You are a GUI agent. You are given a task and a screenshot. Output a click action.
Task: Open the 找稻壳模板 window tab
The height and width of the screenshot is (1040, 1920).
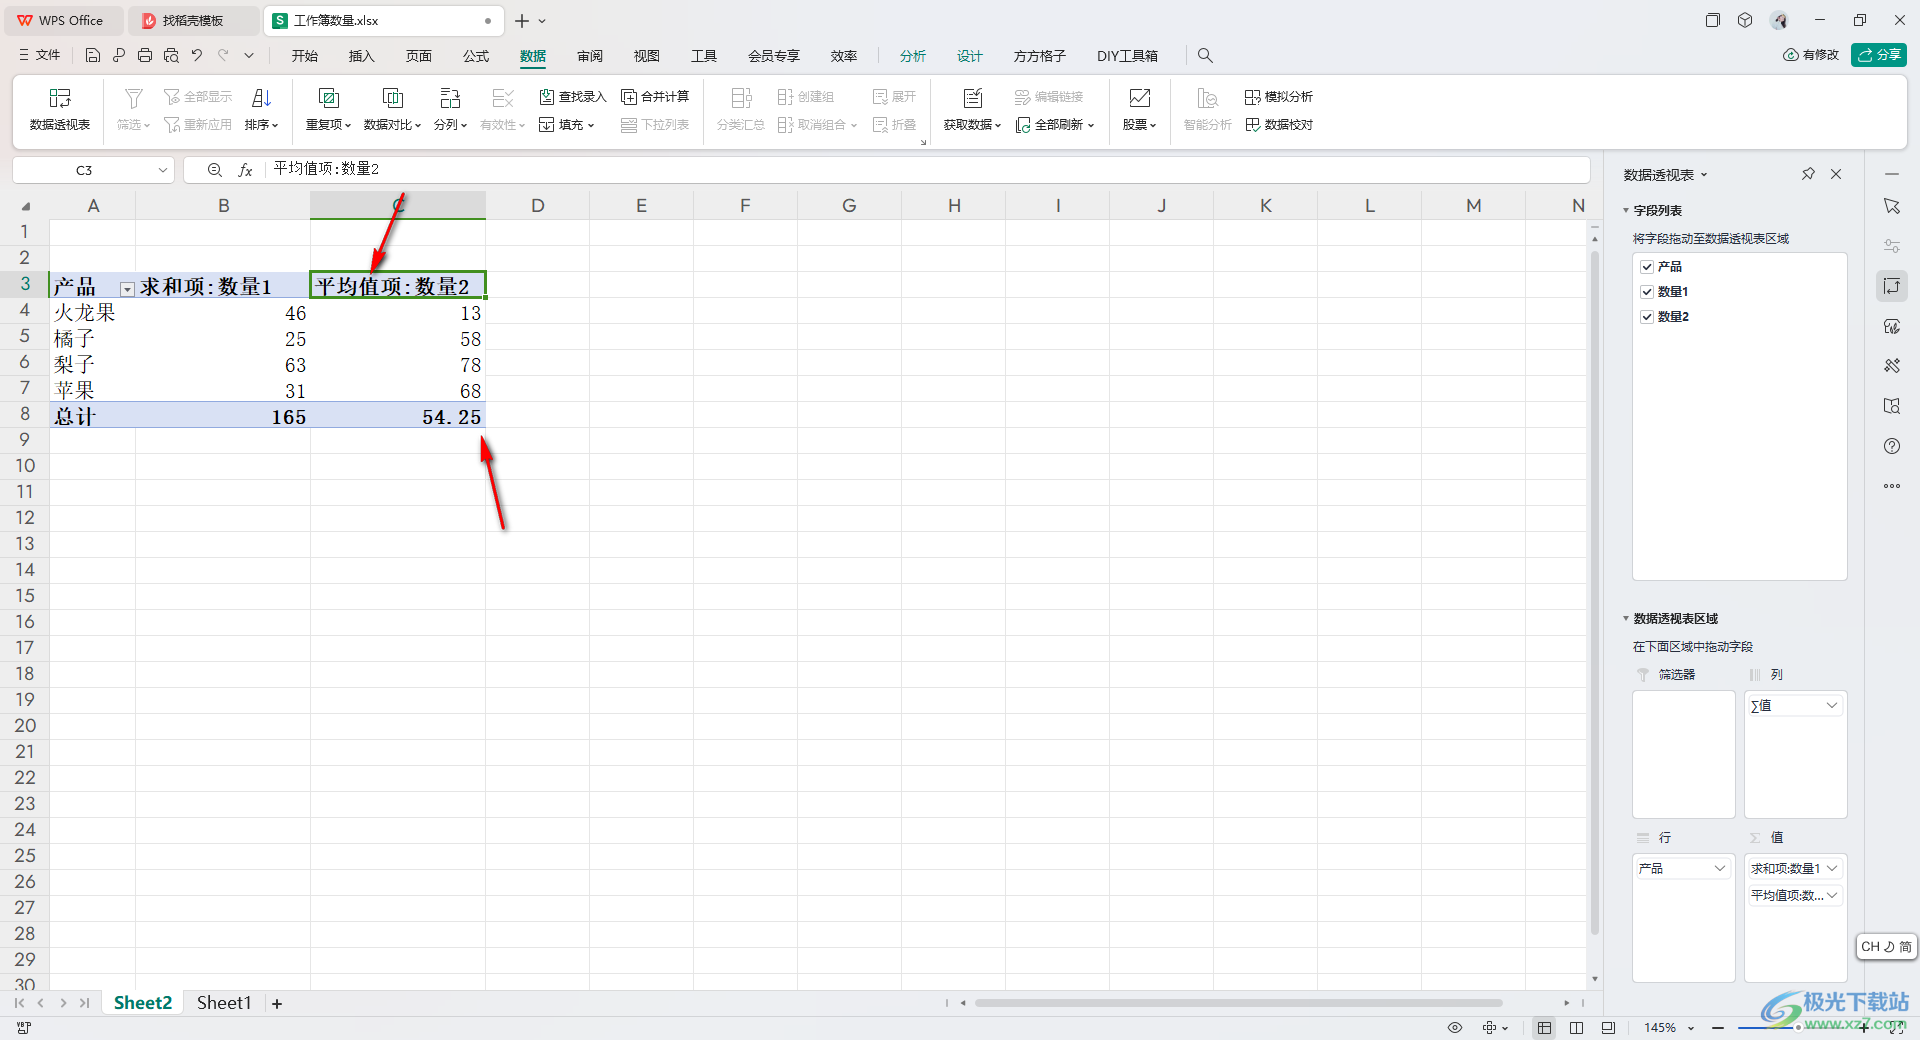[x=193, y=20]
